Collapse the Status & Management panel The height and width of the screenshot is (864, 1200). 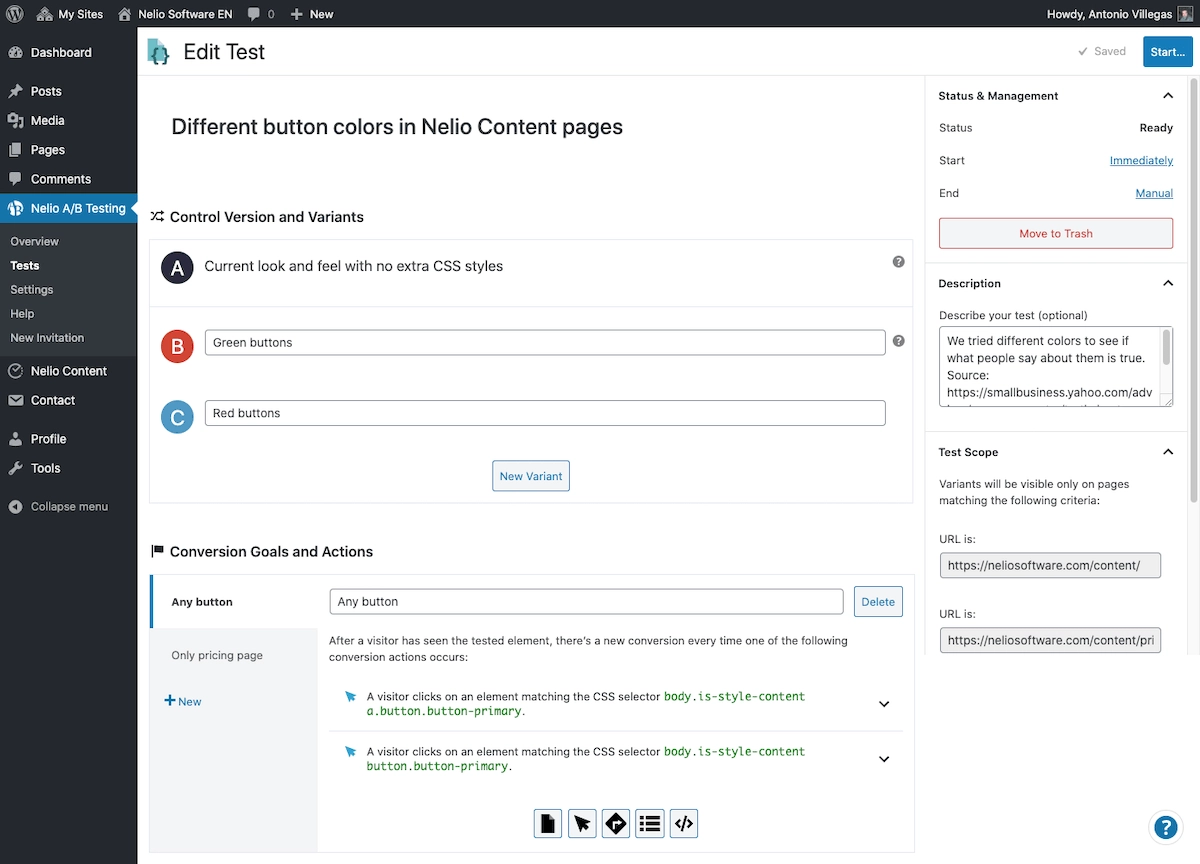[1167, 96]
